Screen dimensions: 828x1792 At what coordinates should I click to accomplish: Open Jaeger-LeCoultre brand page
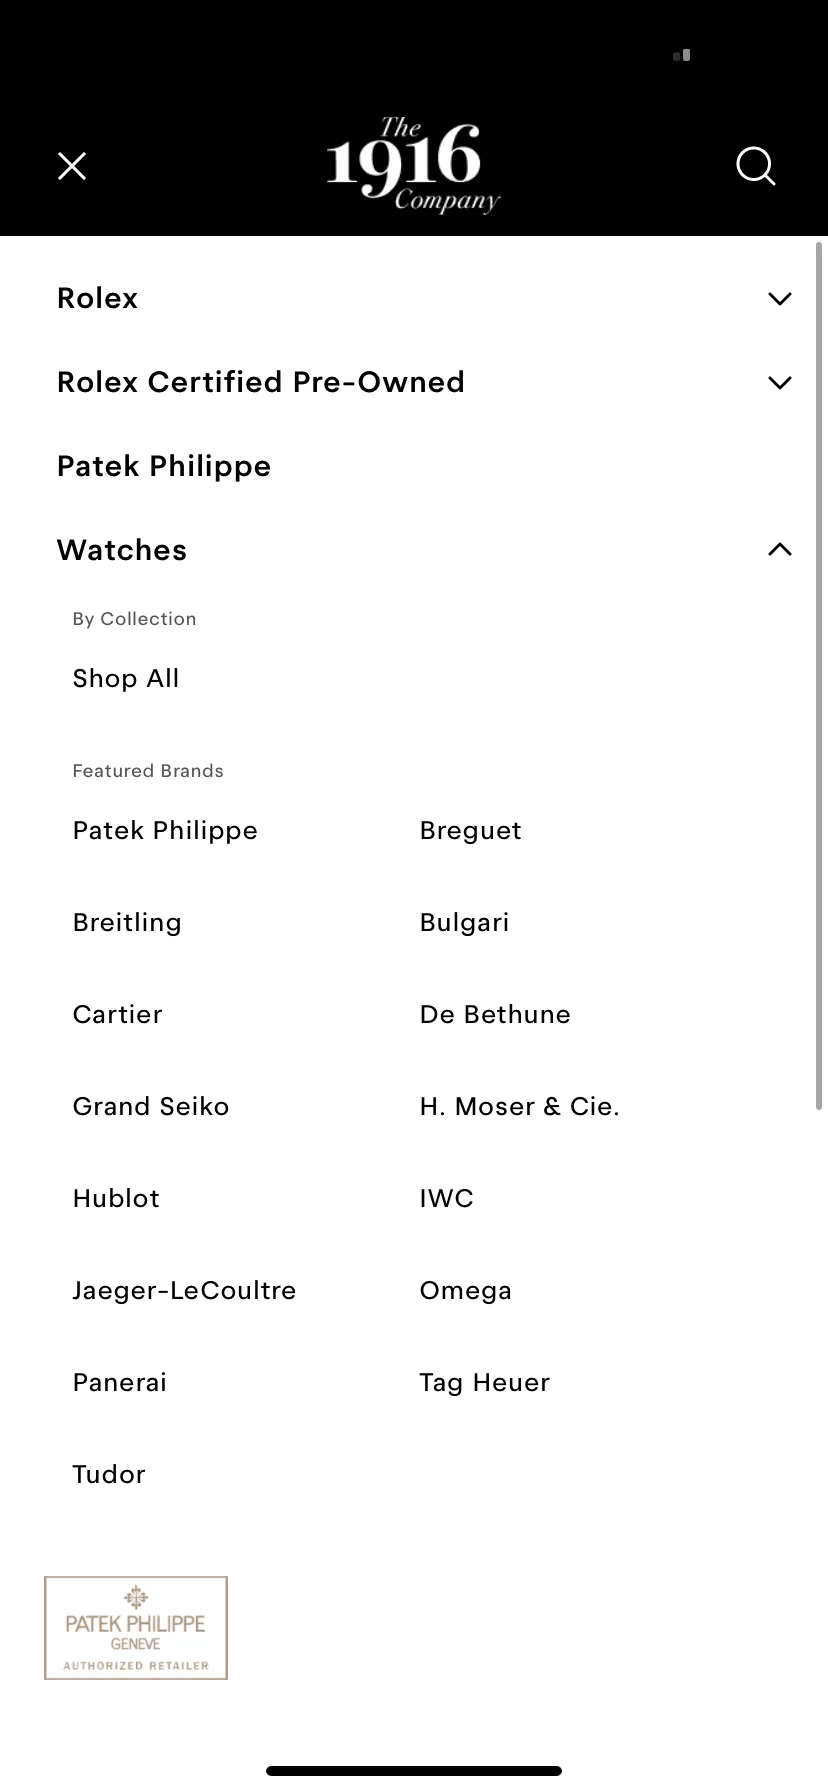pyautogui.click(x=185, y=1291)
